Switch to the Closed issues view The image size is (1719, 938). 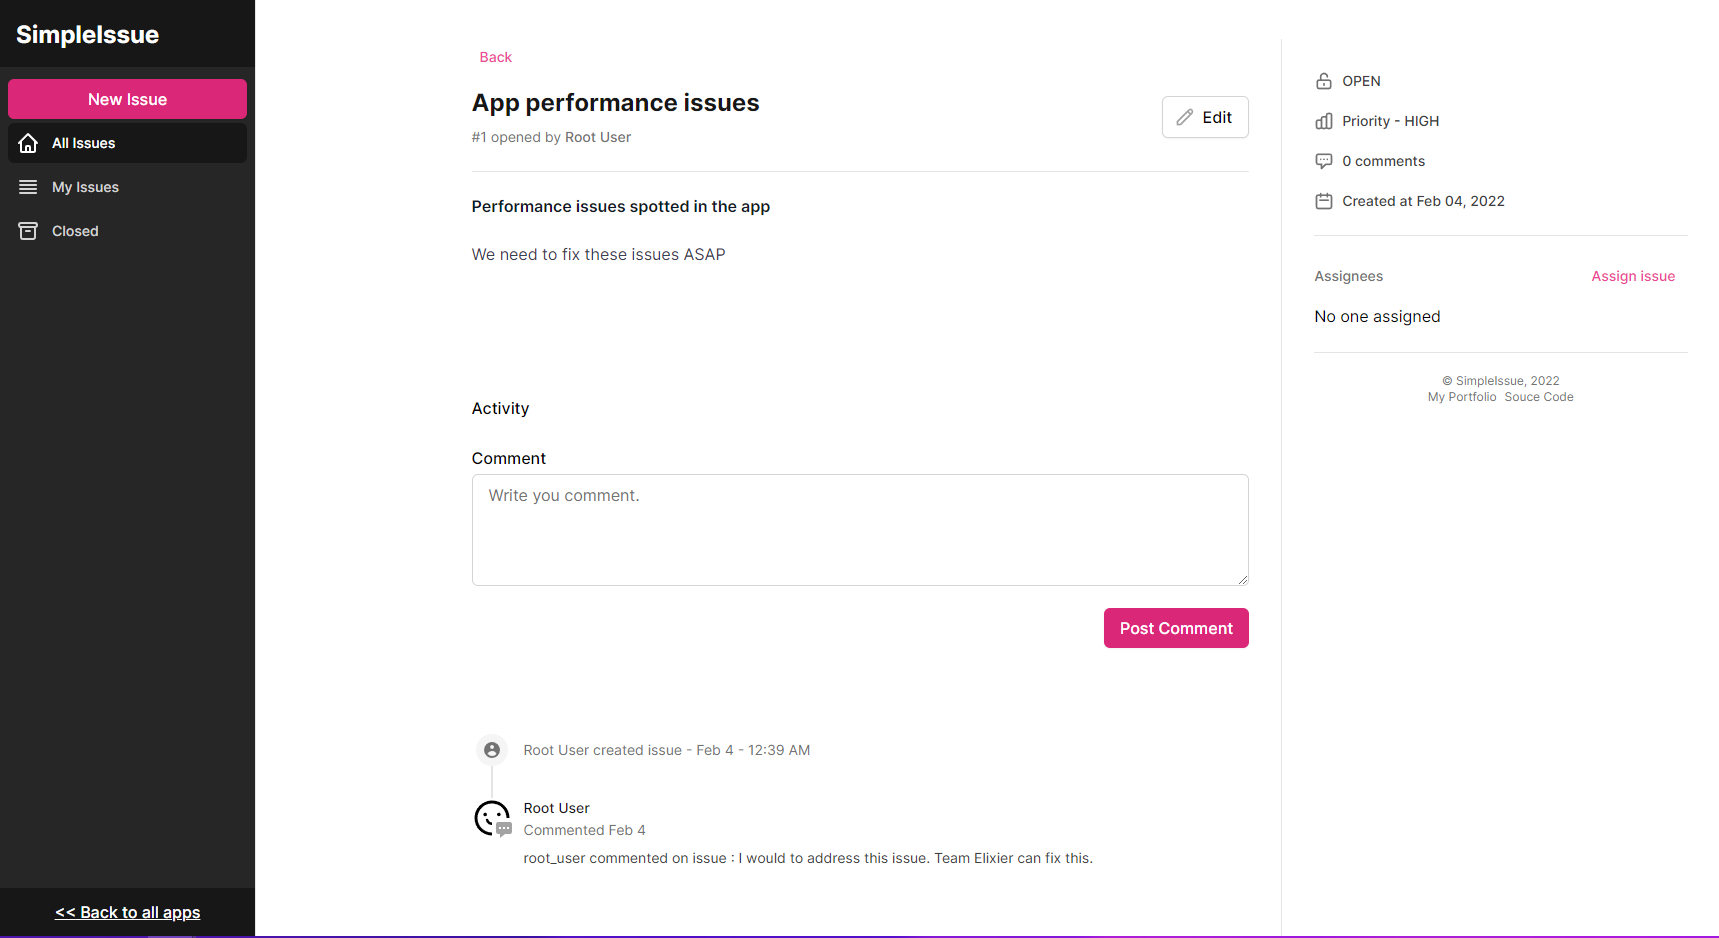[x=74, y=230]
